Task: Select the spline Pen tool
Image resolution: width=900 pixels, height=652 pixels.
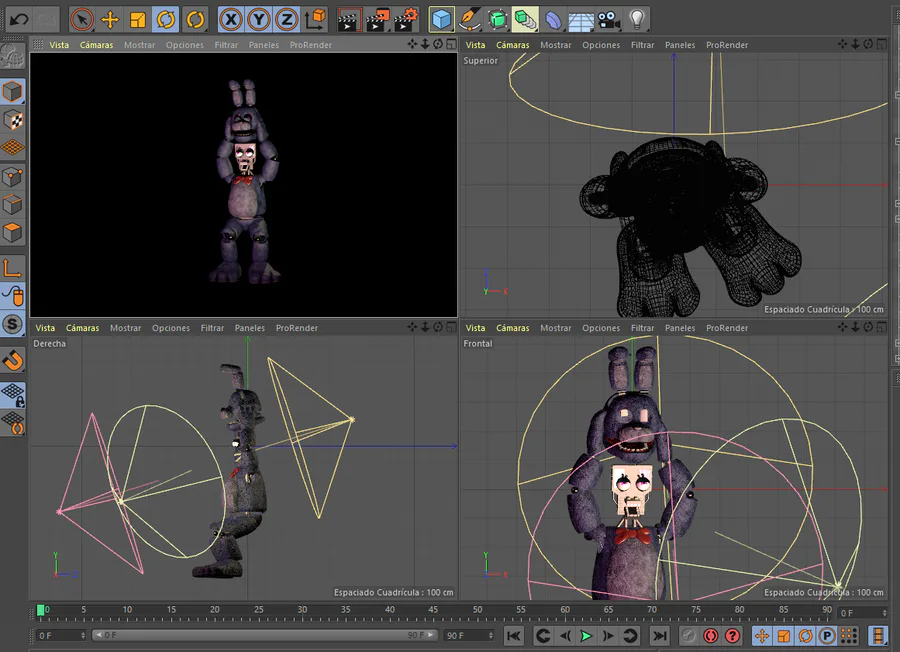Action: point(470,20)
